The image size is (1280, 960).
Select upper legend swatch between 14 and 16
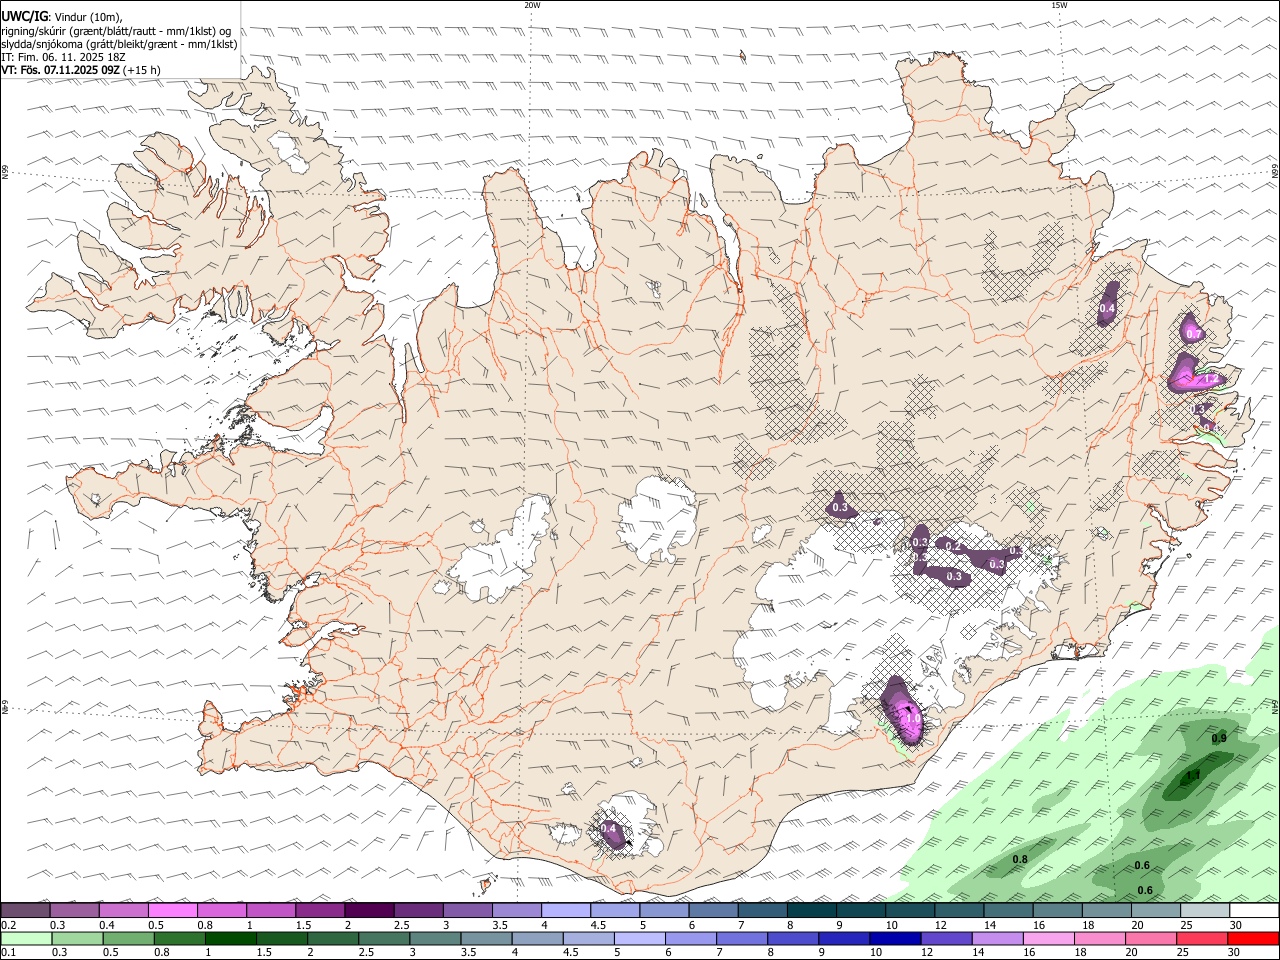[x=1009, y=910]
